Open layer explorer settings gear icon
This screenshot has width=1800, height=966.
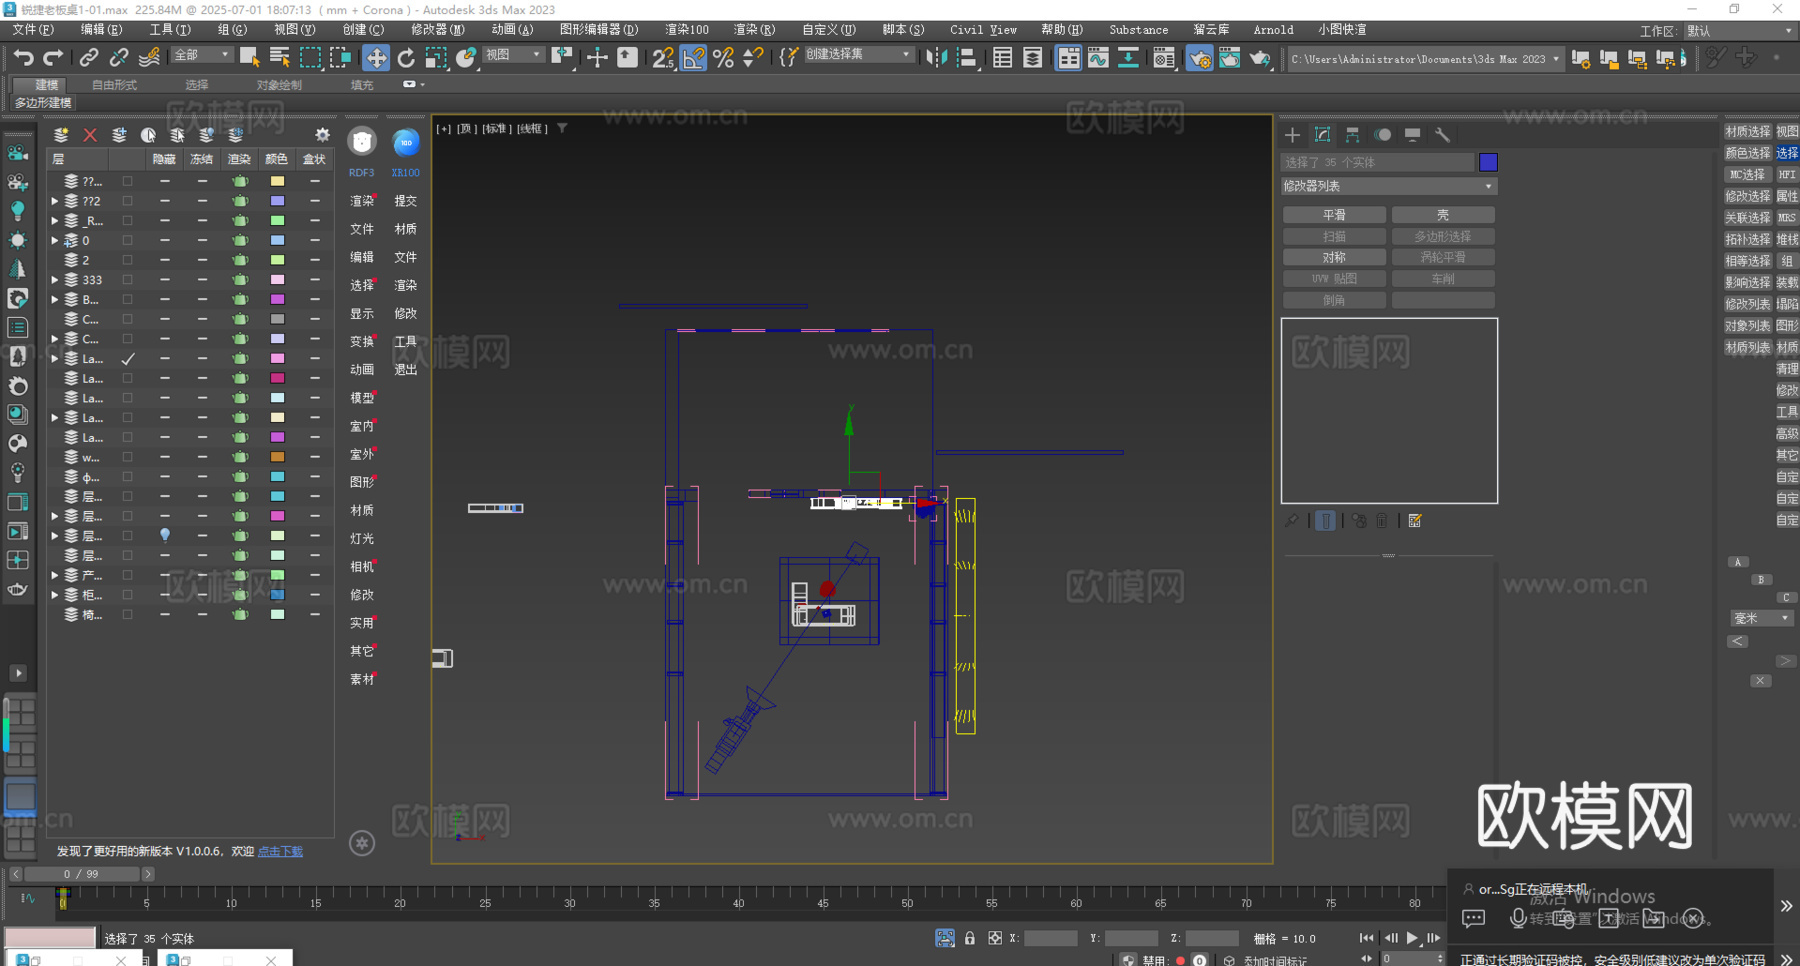tap(322, 134)
